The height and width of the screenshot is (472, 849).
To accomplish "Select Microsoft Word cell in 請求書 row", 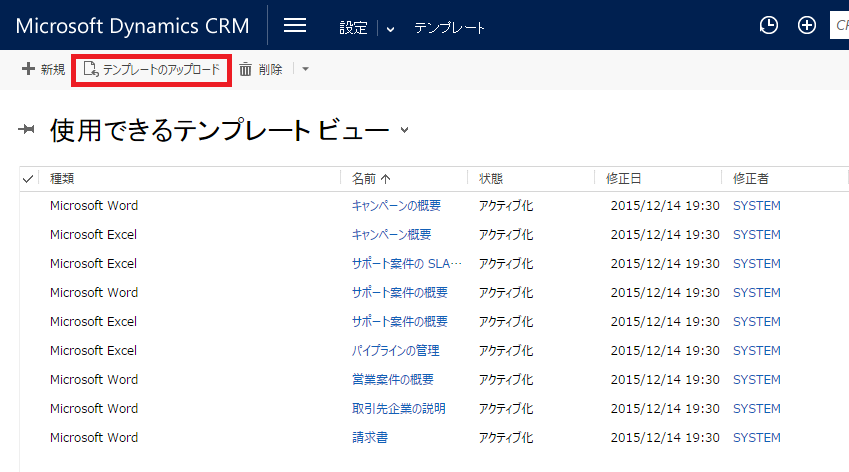I will 94,437.
